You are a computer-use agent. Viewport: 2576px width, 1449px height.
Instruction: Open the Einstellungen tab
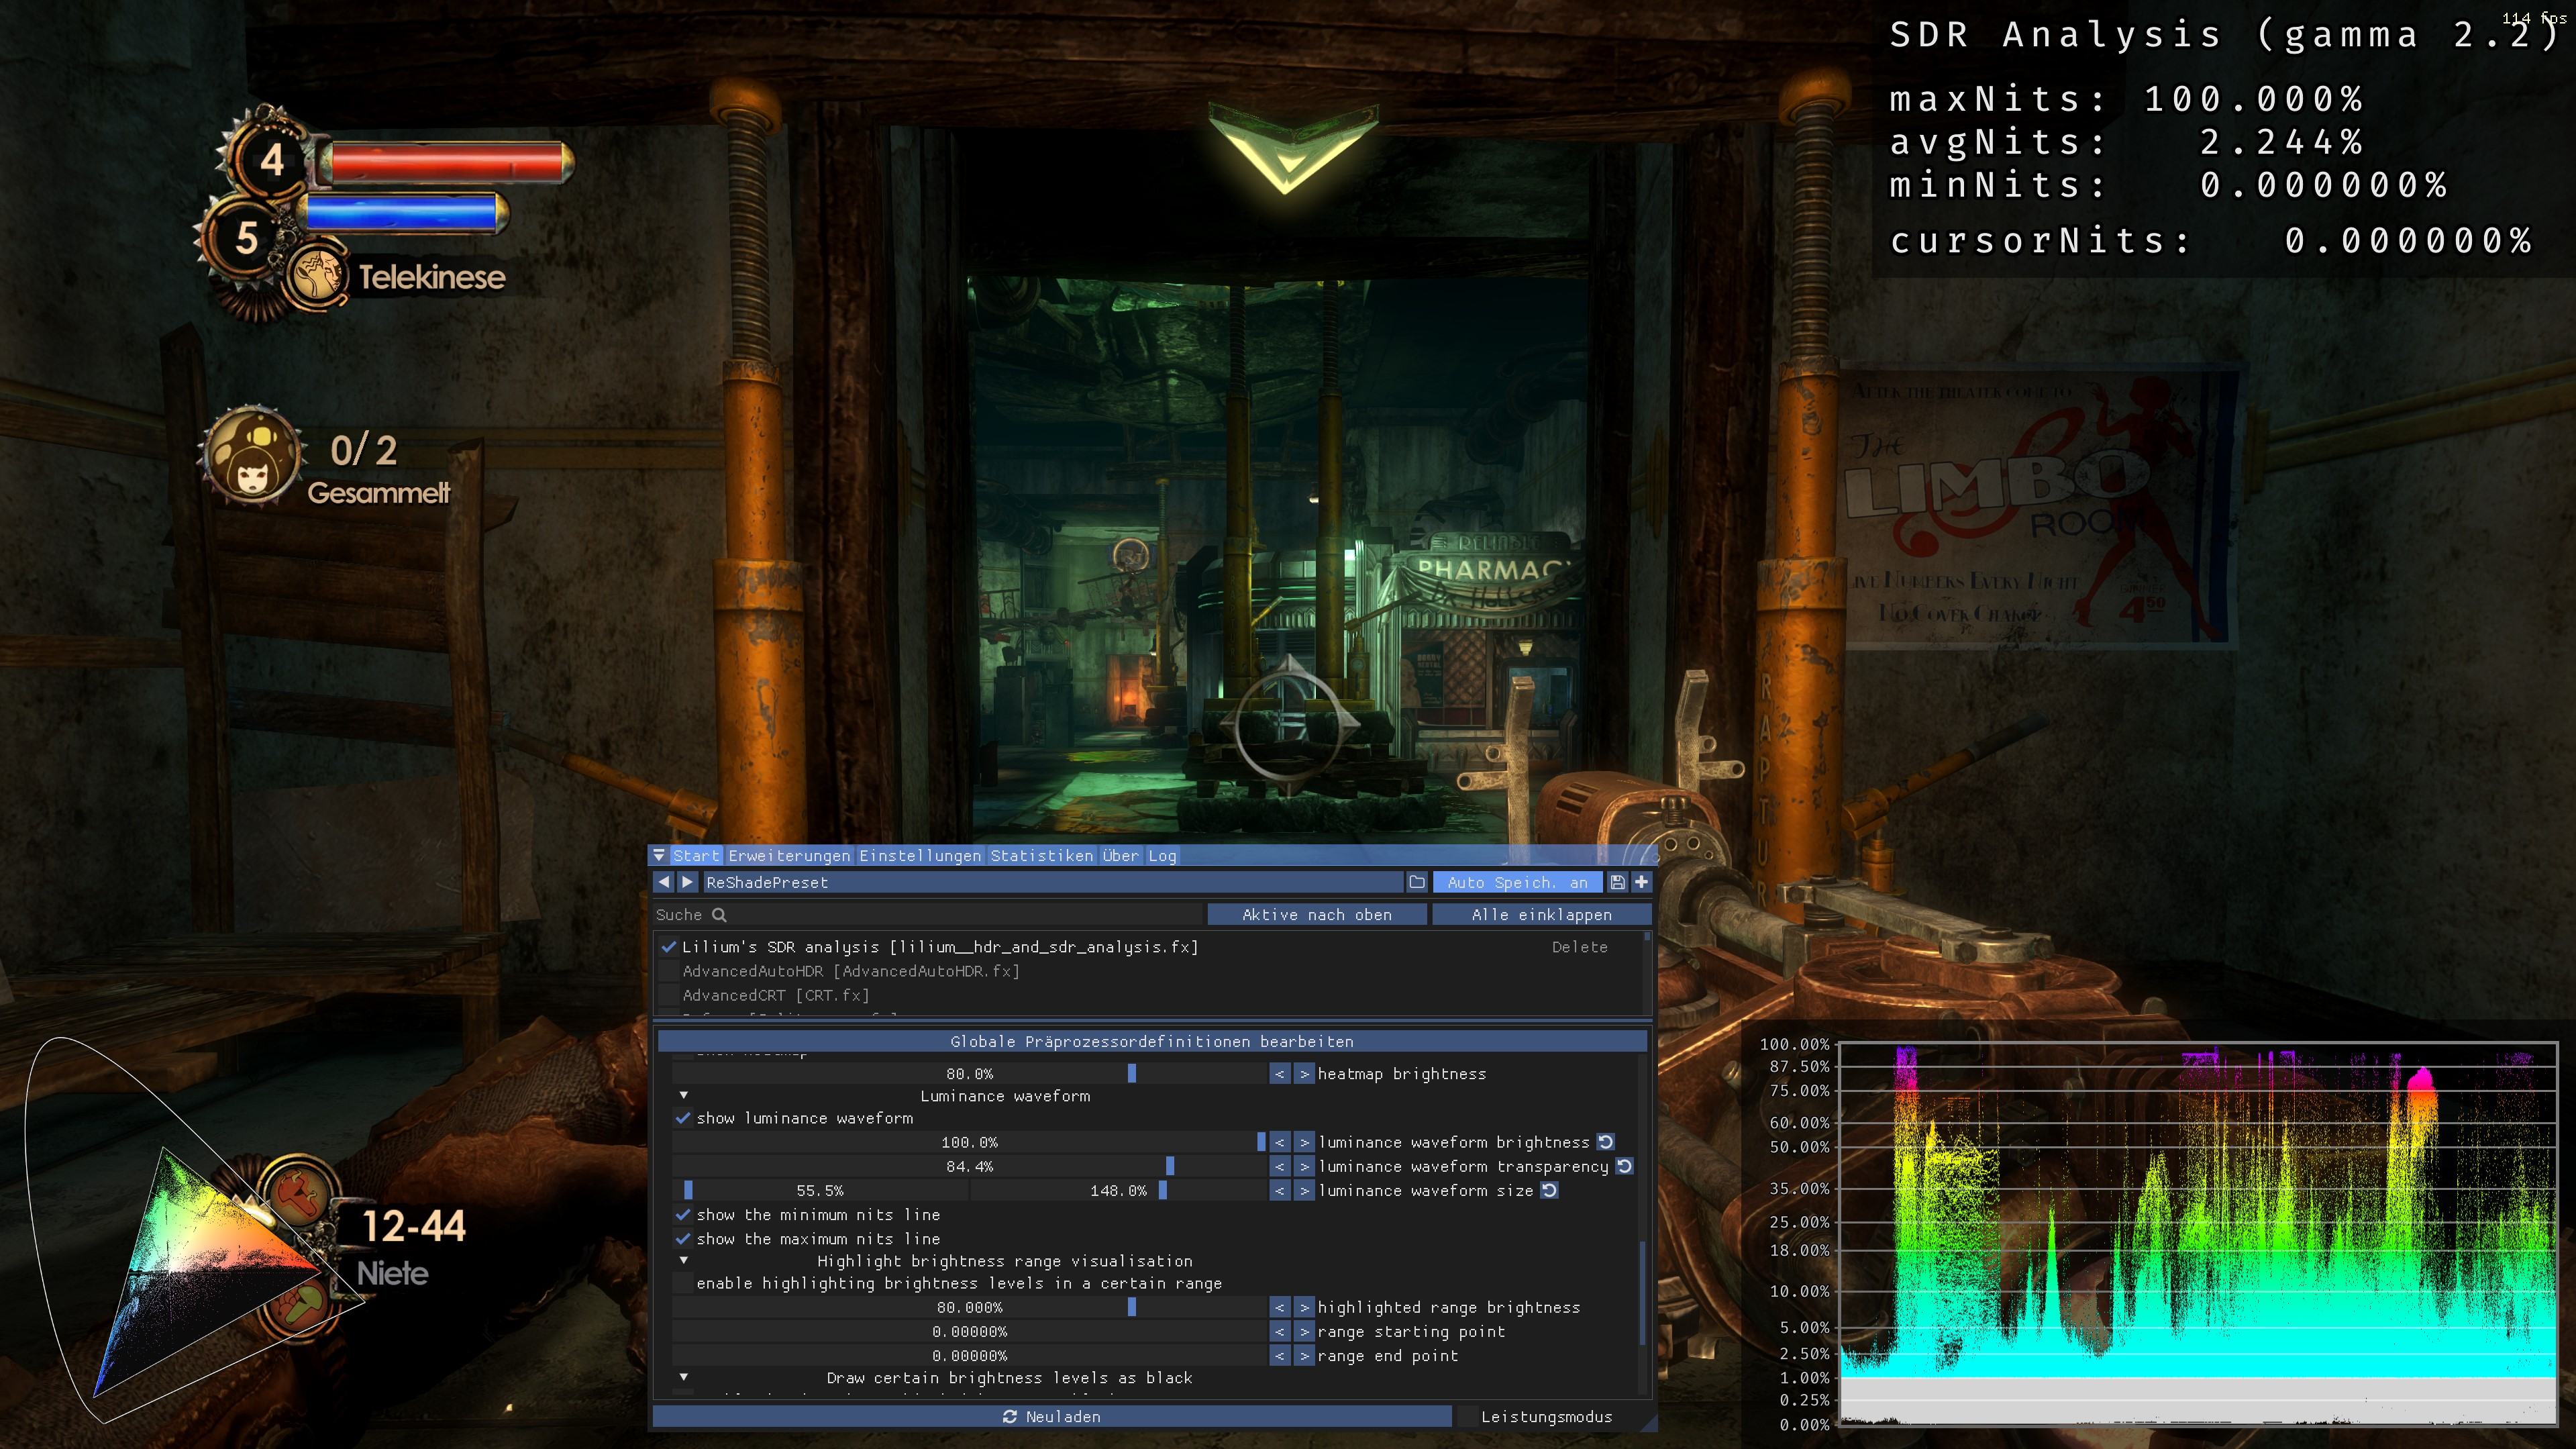[920, 856]
